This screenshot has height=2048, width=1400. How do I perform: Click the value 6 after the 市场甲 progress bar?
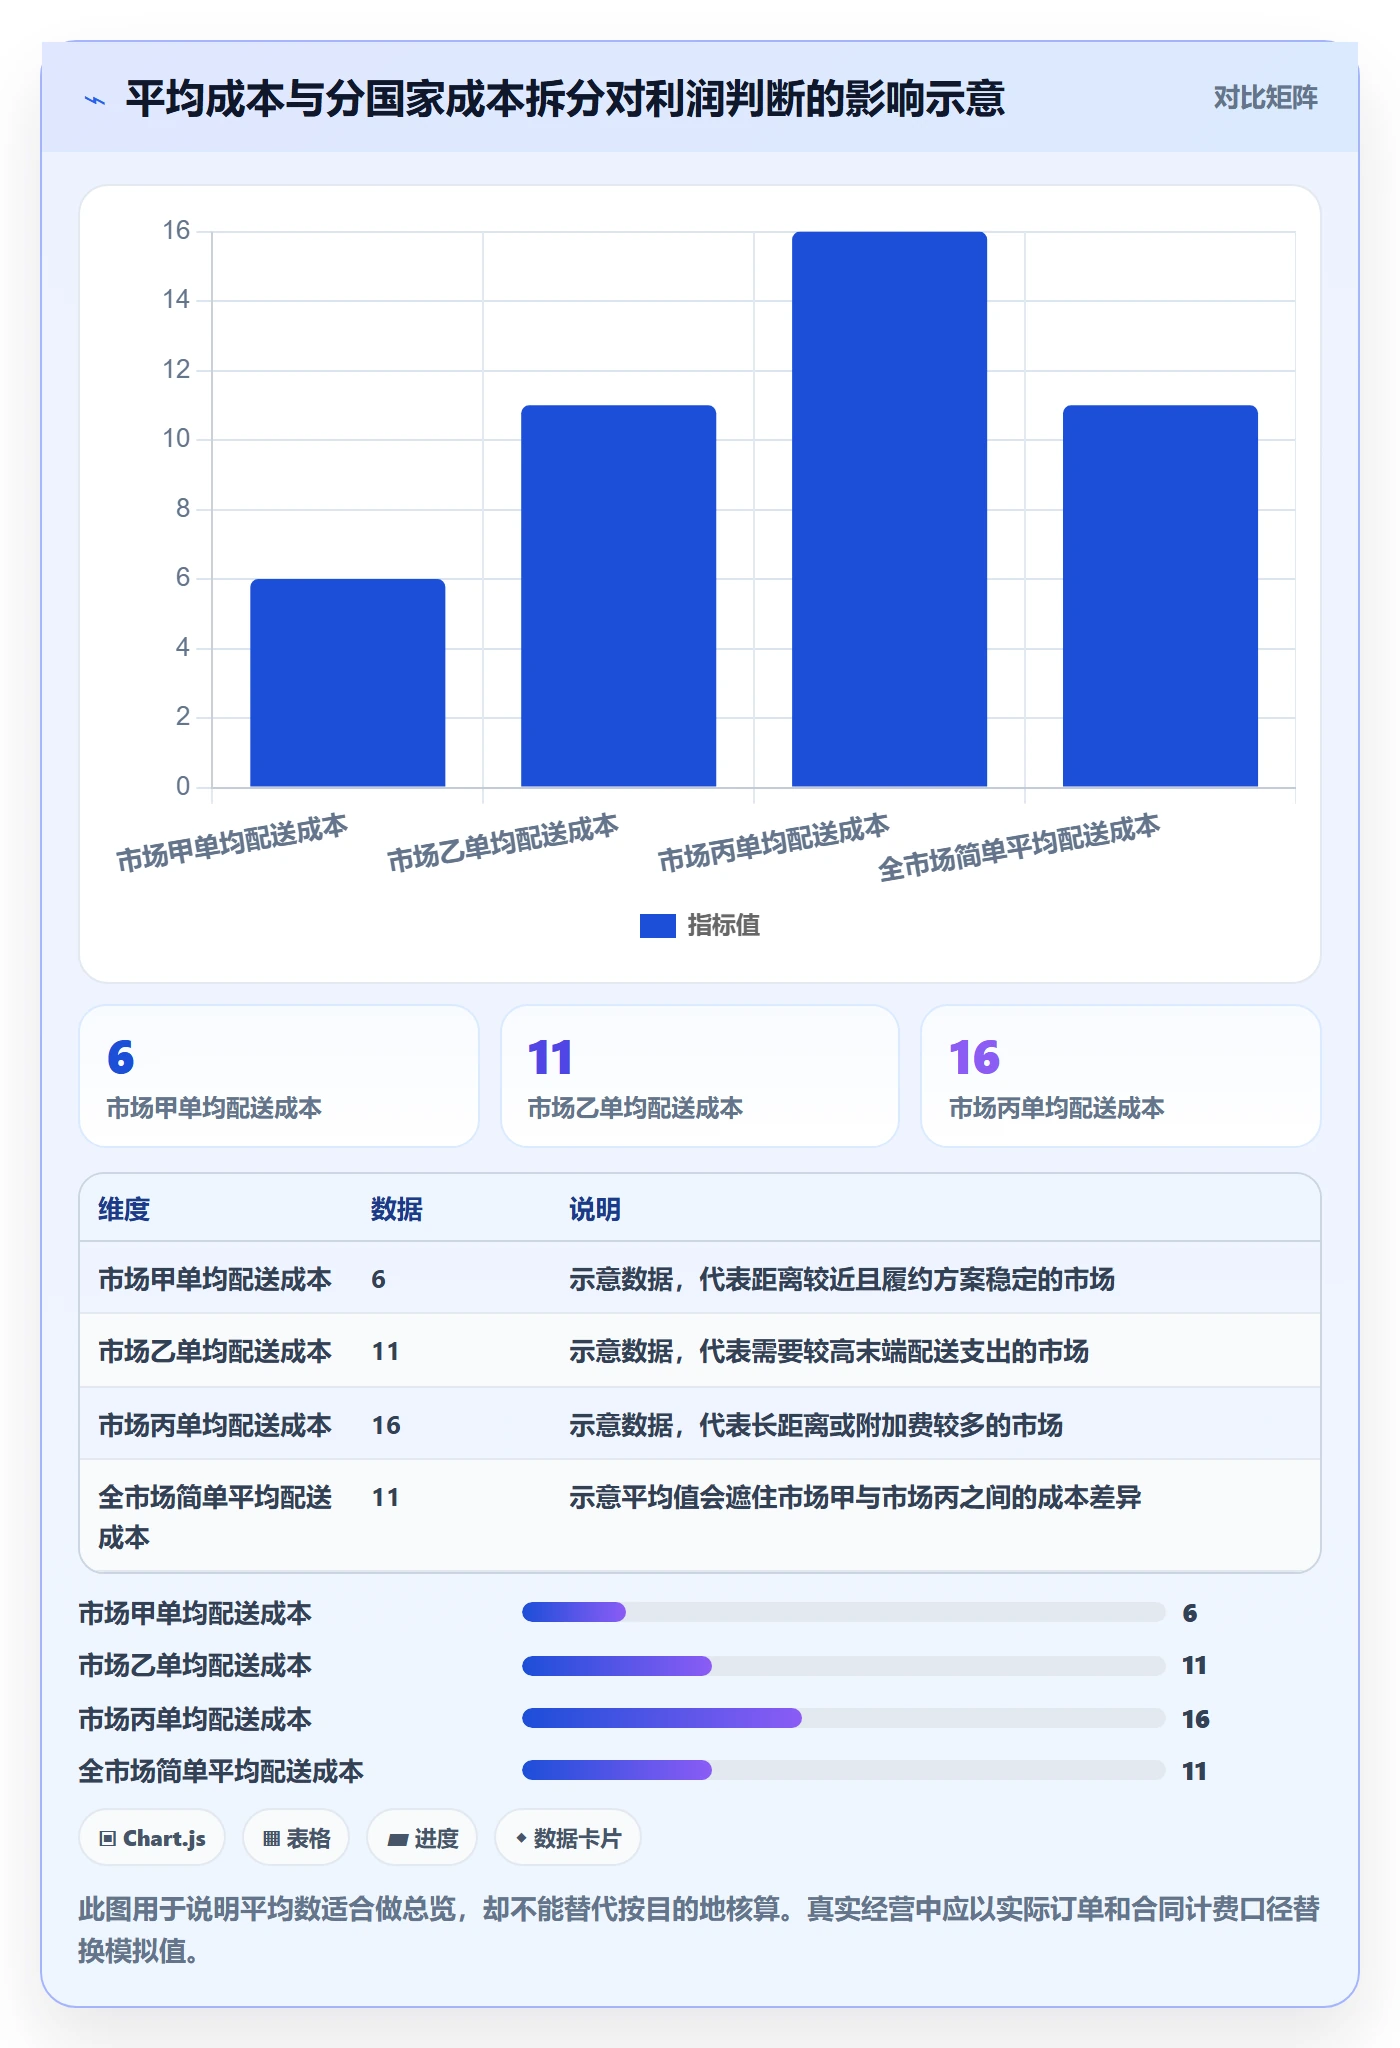(1190, 1612)
